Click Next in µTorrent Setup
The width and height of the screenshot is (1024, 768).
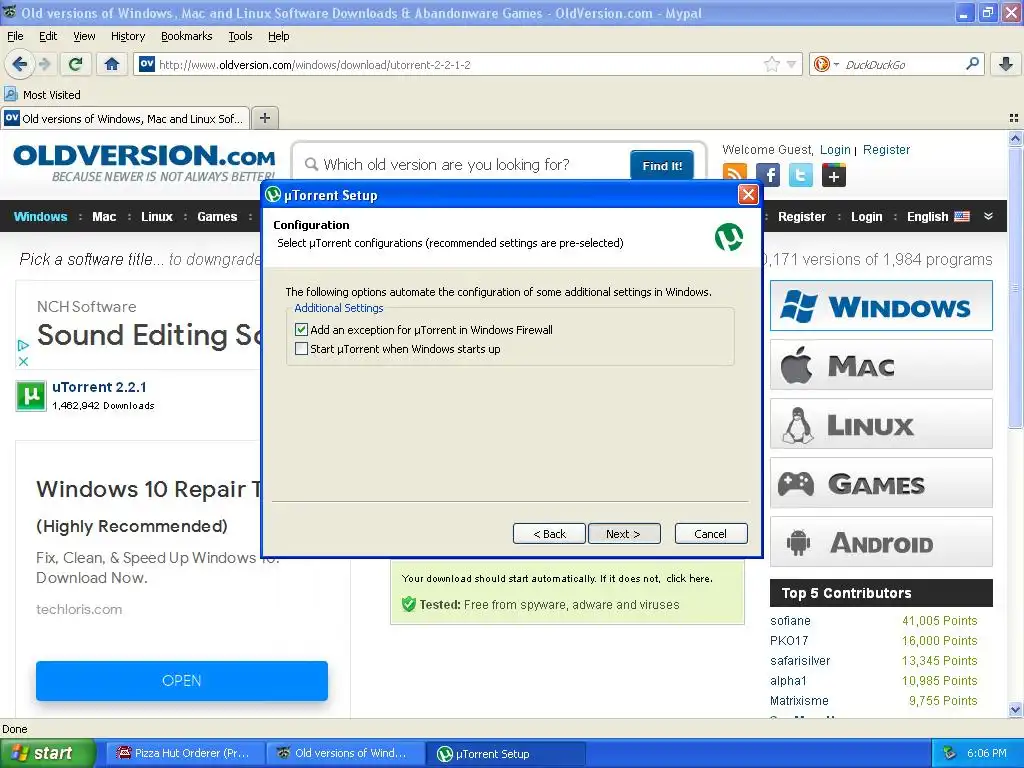tap(624, 534)
